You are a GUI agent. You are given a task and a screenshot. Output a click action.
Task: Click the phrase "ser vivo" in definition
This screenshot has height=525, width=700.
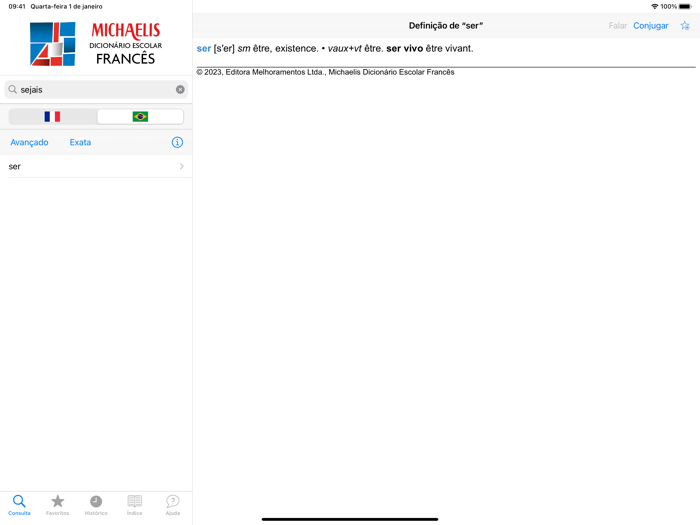point(404,49)
